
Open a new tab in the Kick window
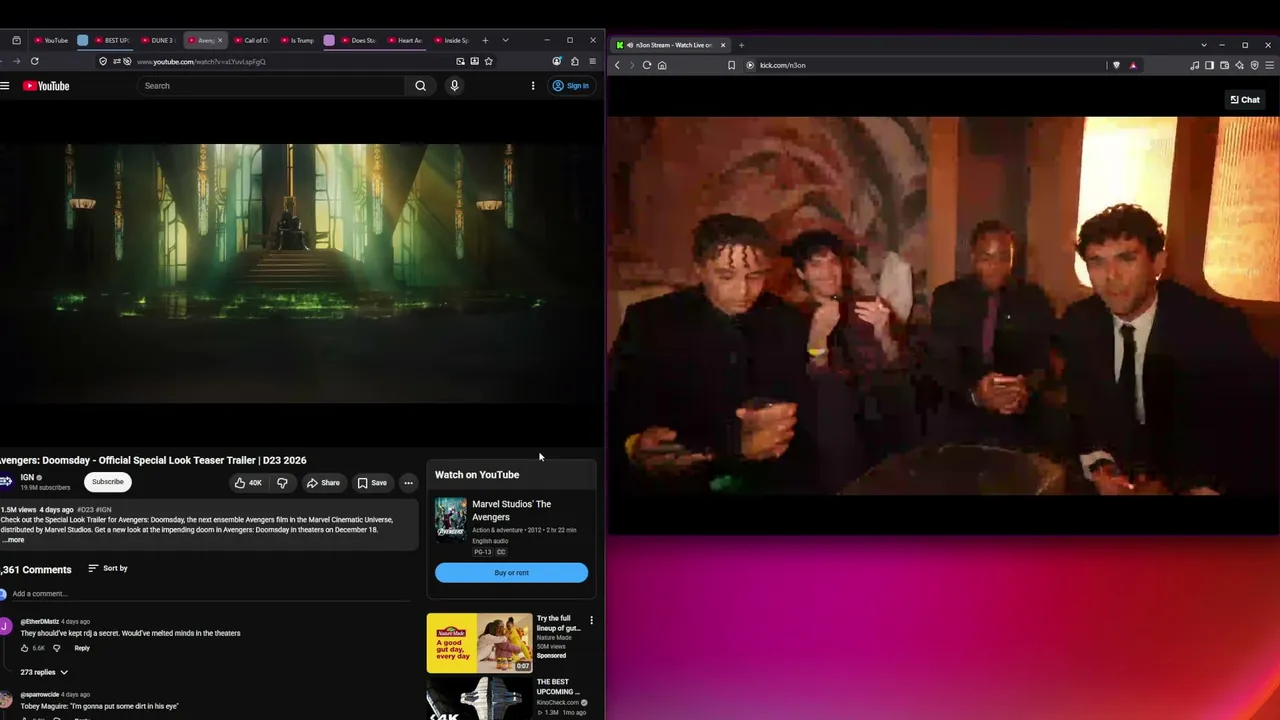point(741,45)
